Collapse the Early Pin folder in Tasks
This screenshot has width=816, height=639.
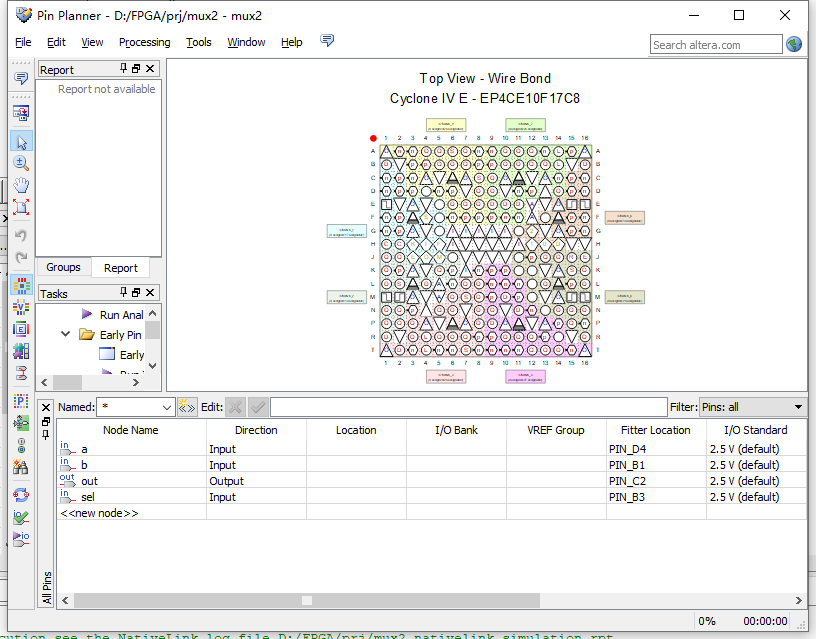(66, 334)
